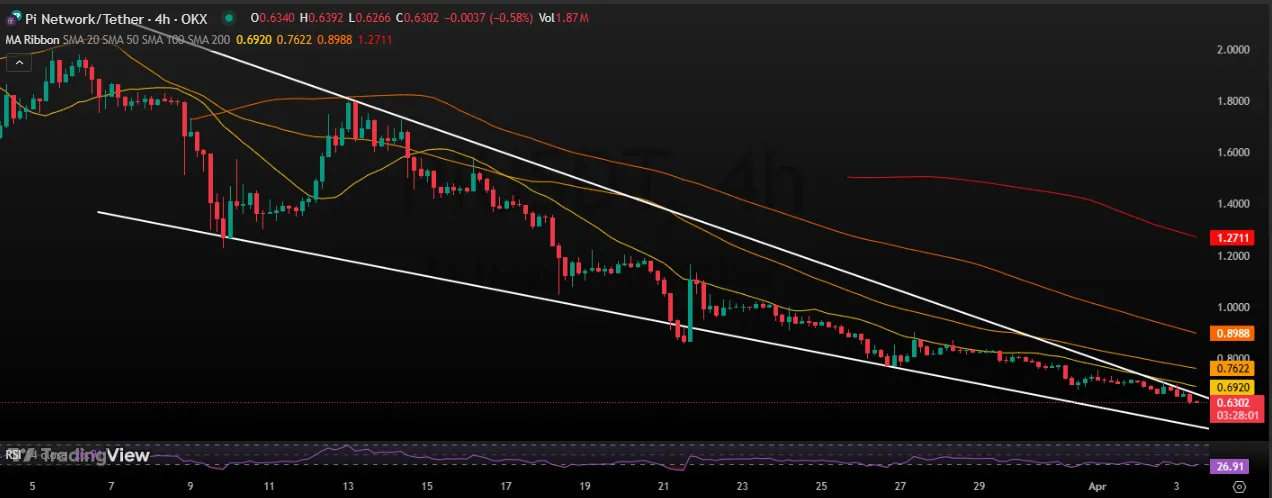Screen dimensions: 1272x498
Task: Click date 9 on the time axis
Action: coord(191,487)
